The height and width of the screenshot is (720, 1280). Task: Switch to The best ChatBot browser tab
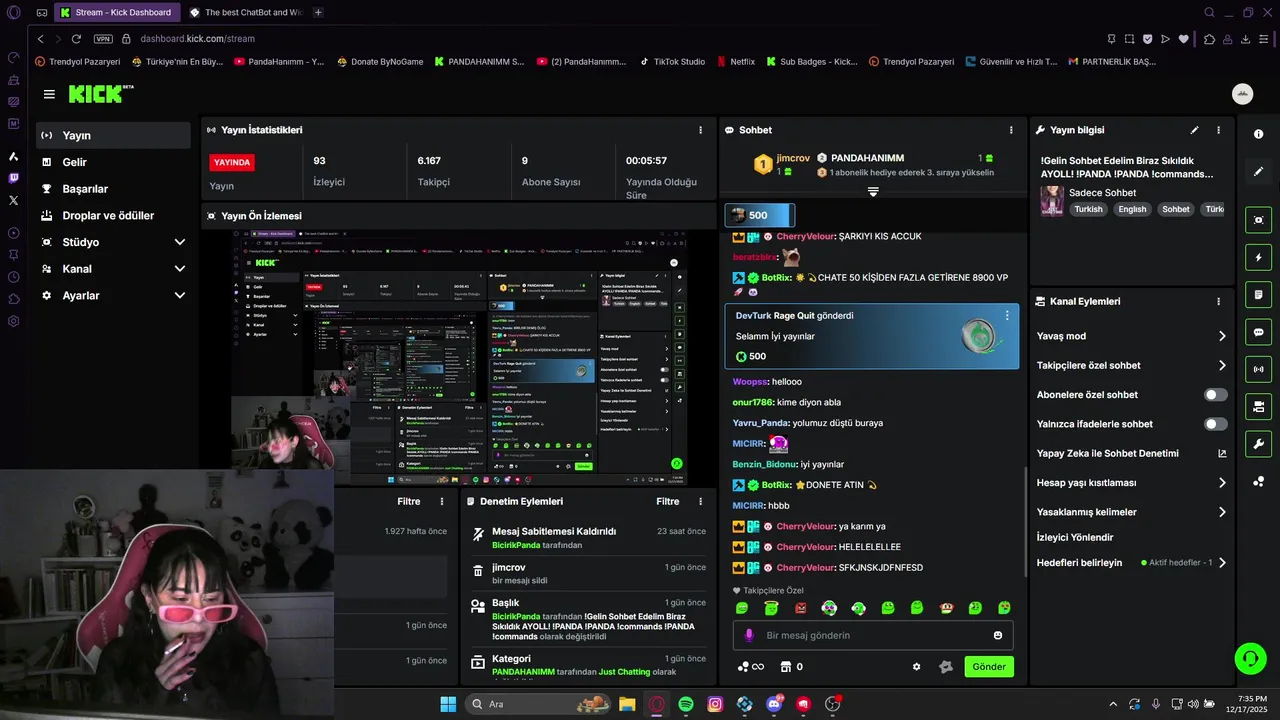pyautogui.click(x=246, y=13)
